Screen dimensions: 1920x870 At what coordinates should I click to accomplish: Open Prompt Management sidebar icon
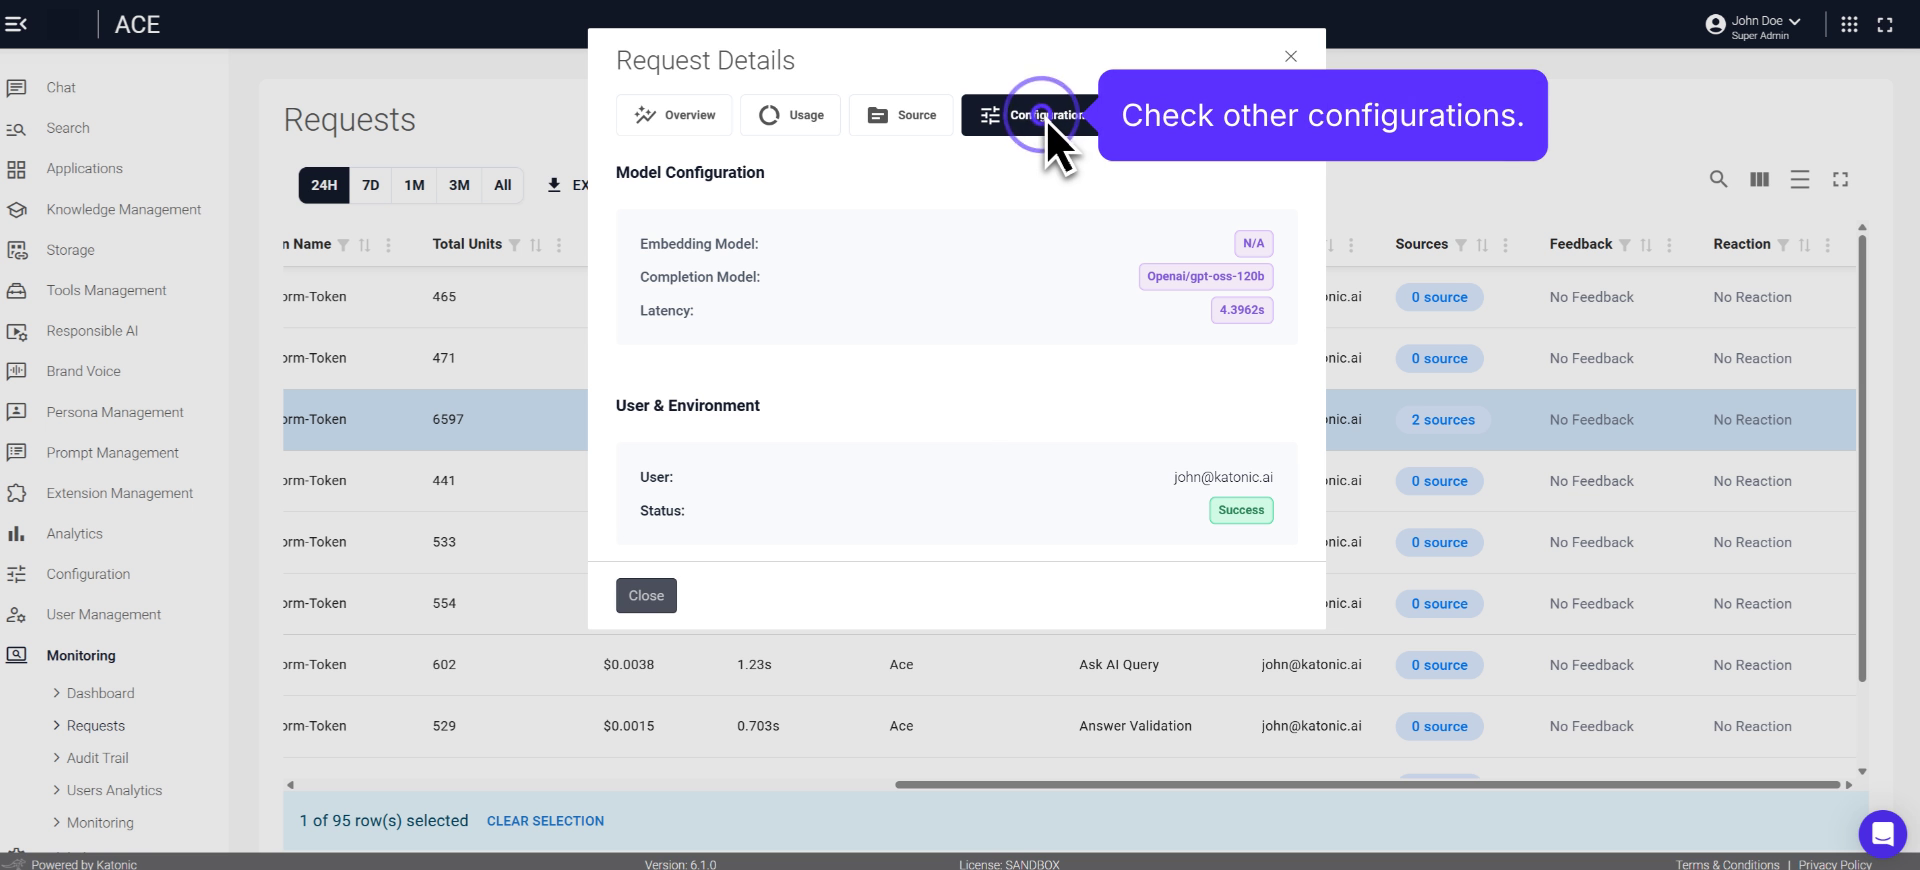pyautogui.click(x=16, y=453)
